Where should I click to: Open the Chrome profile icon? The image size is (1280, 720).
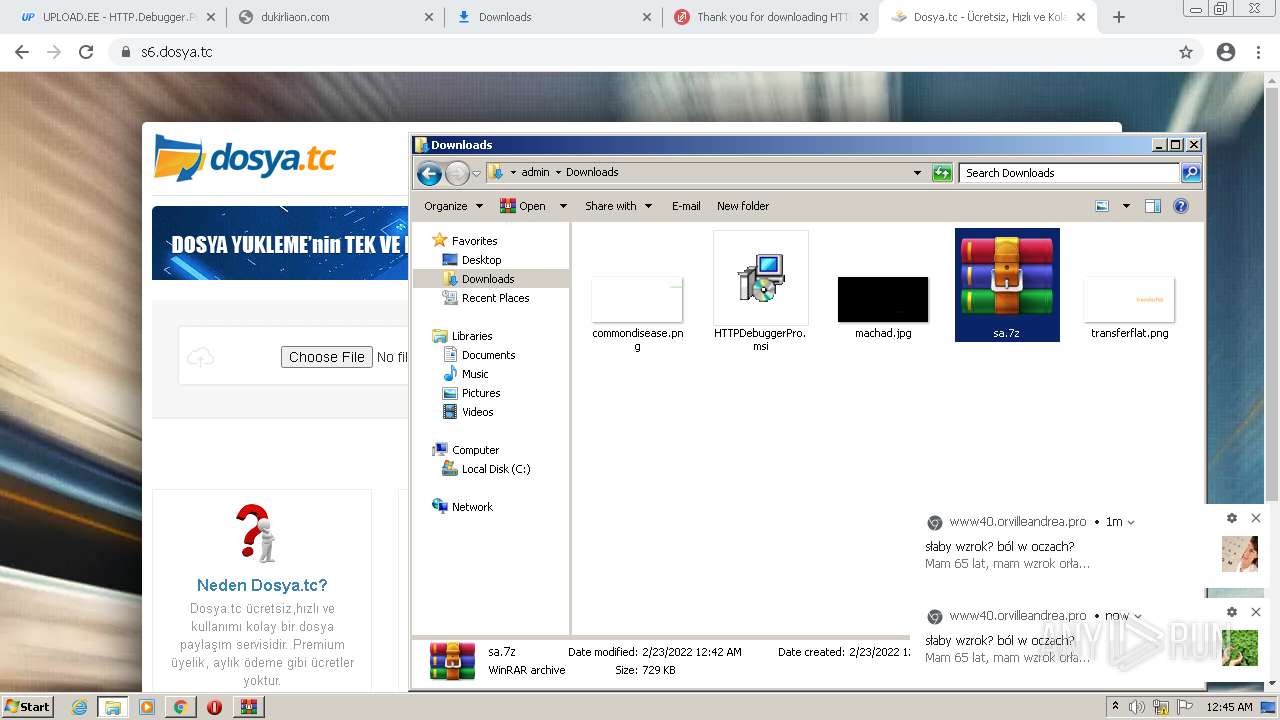[1226, 52]
